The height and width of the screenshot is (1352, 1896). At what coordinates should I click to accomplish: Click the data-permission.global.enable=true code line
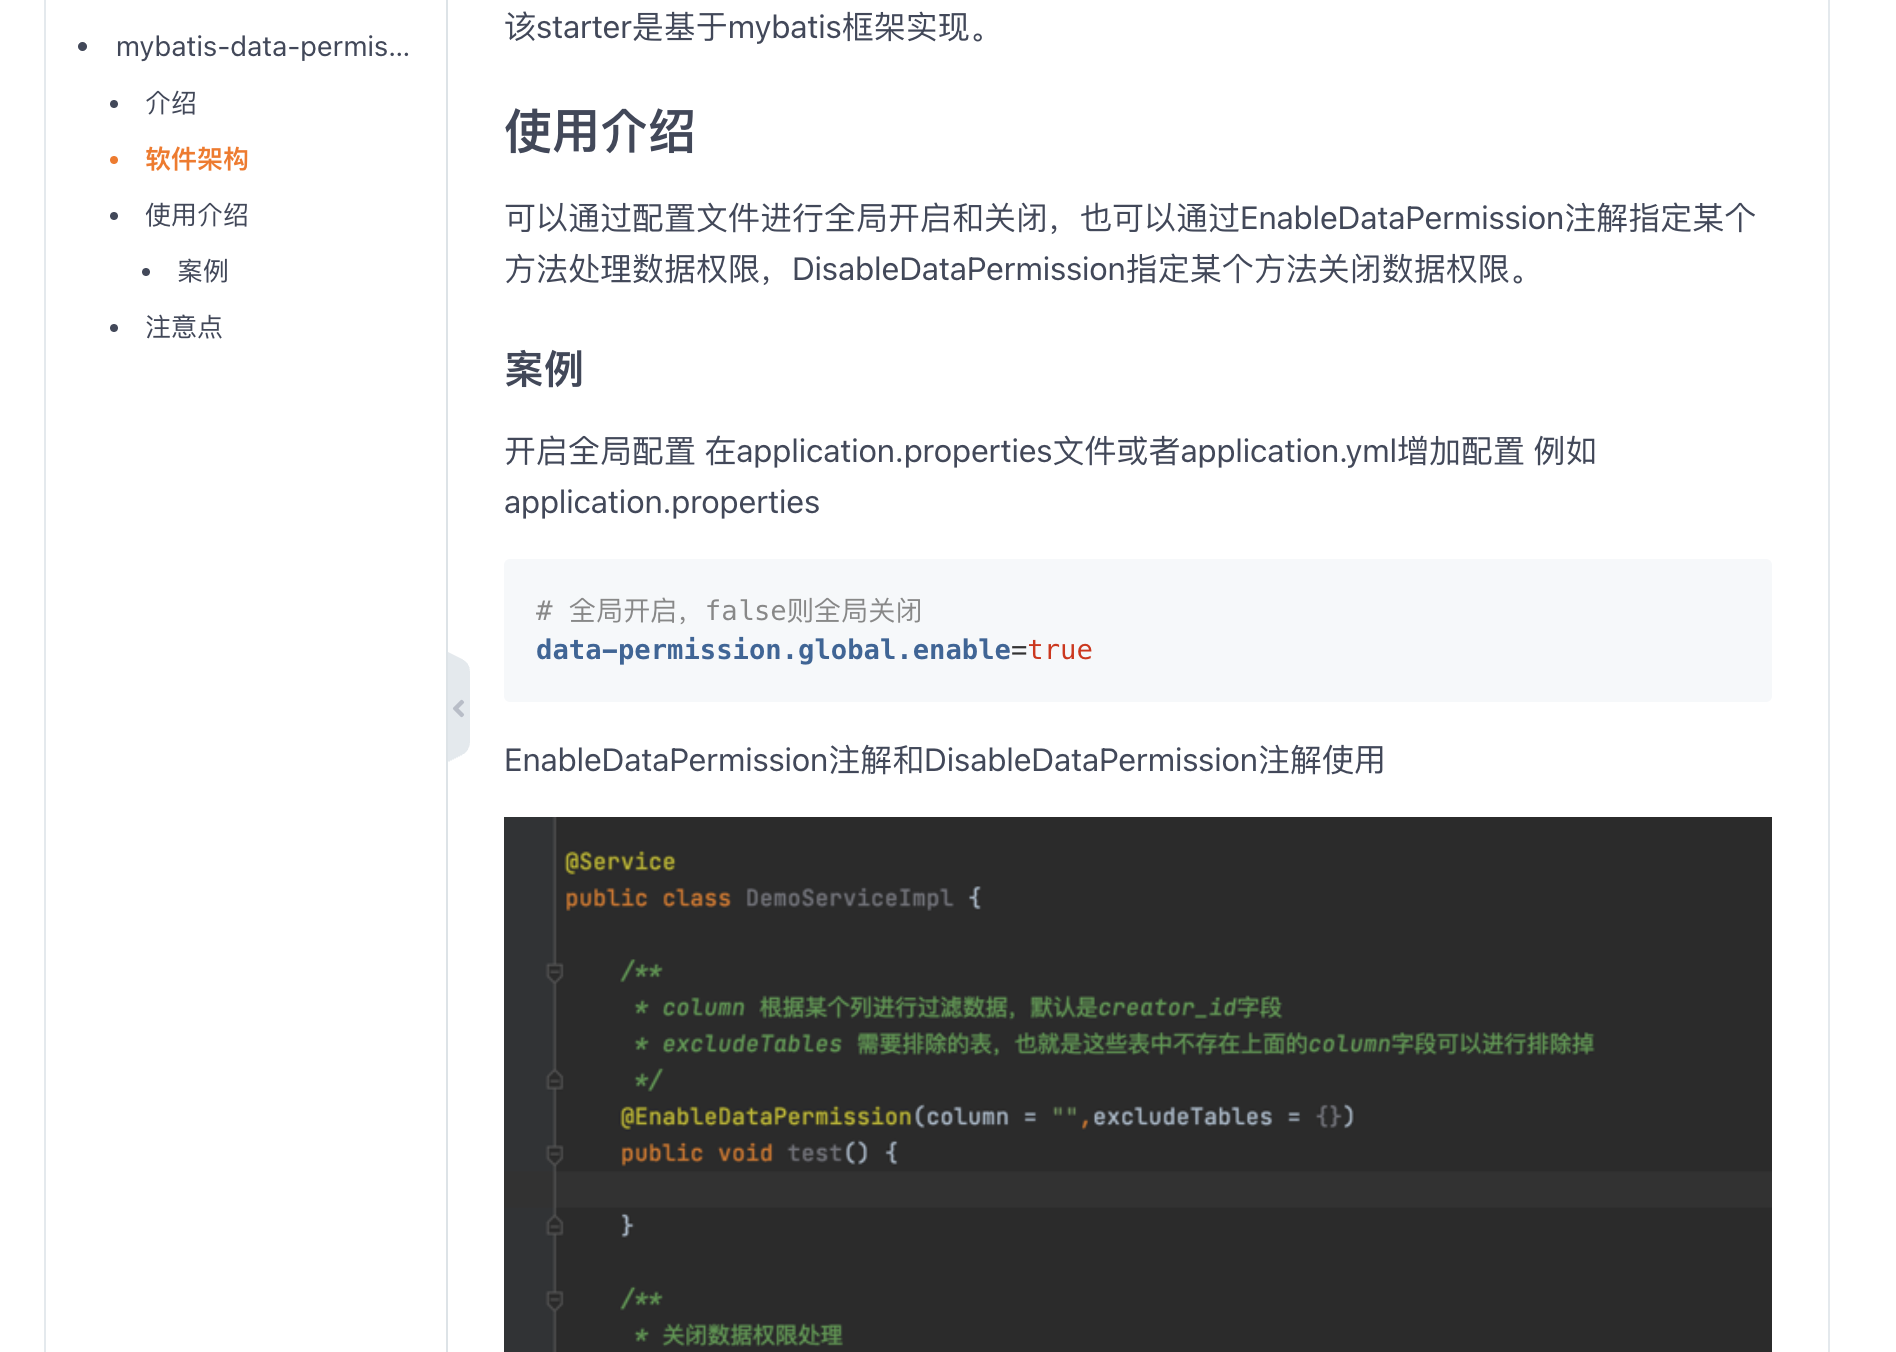814,650
